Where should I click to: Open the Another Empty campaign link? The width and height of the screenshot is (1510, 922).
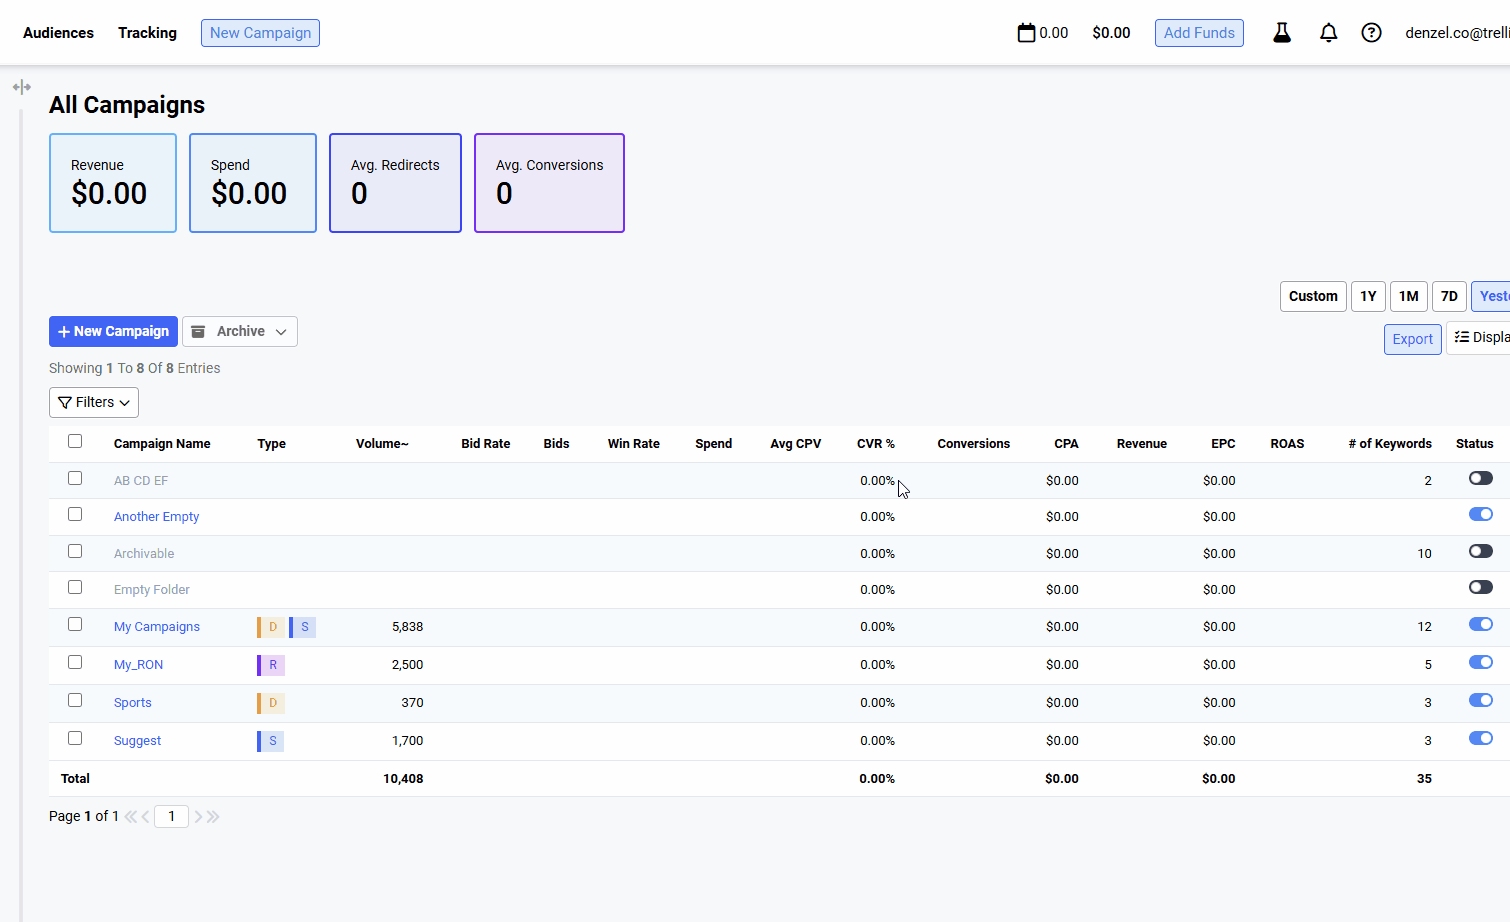[x=156, y=517]
